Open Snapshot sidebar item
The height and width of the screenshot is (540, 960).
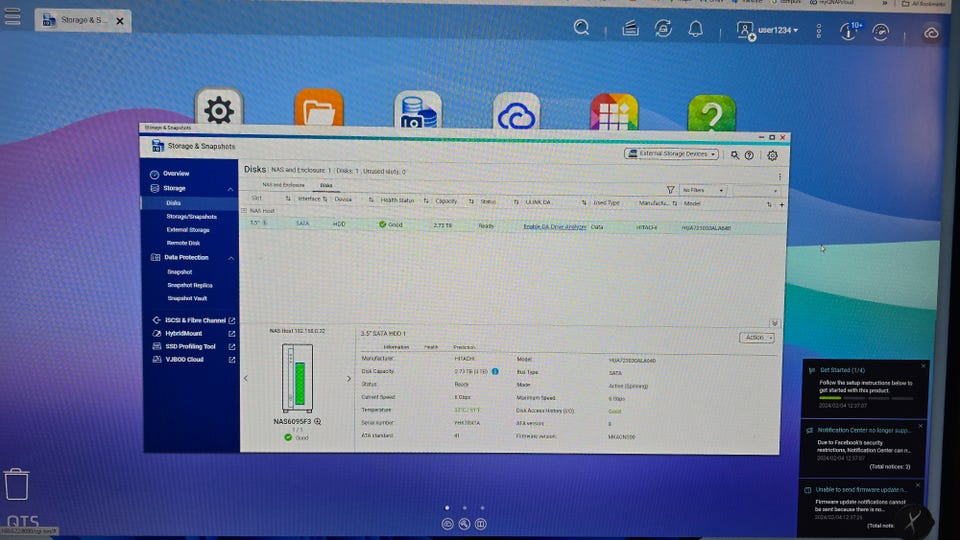[x=179, y=272]
